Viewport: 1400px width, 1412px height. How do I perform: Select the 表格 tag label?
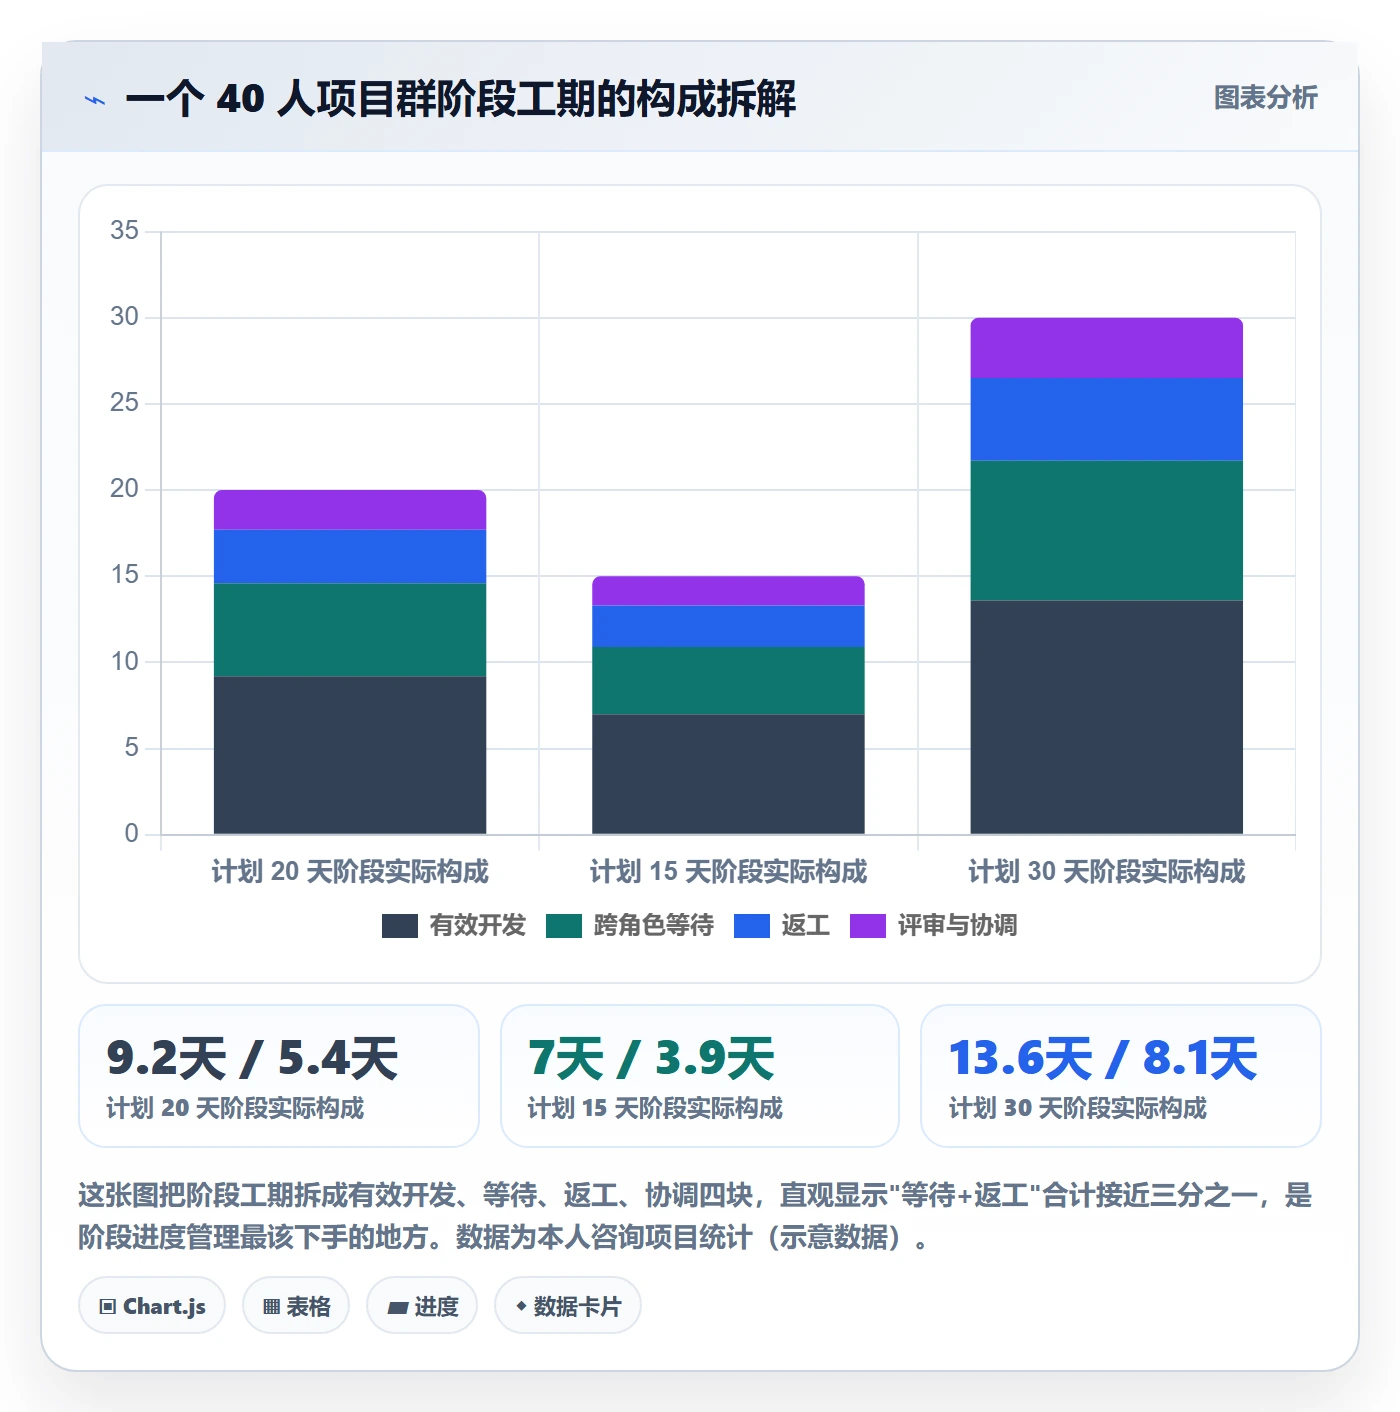[308, 1306]
